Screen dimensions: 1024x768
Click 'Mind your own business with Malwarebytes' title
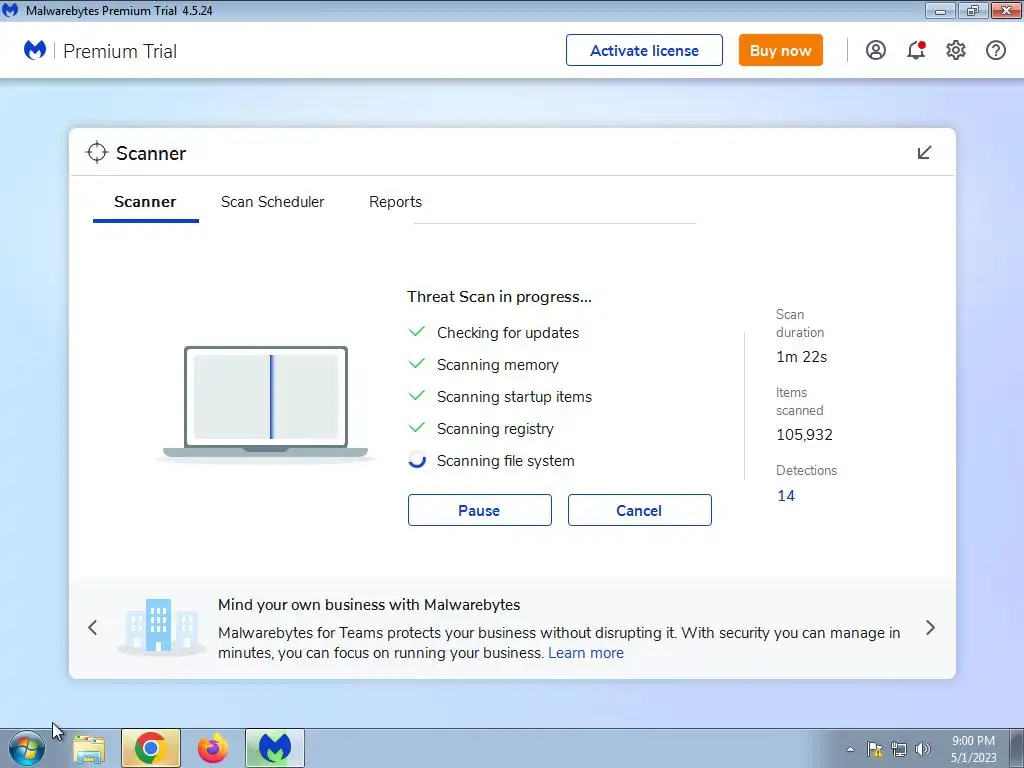point(369,605)
